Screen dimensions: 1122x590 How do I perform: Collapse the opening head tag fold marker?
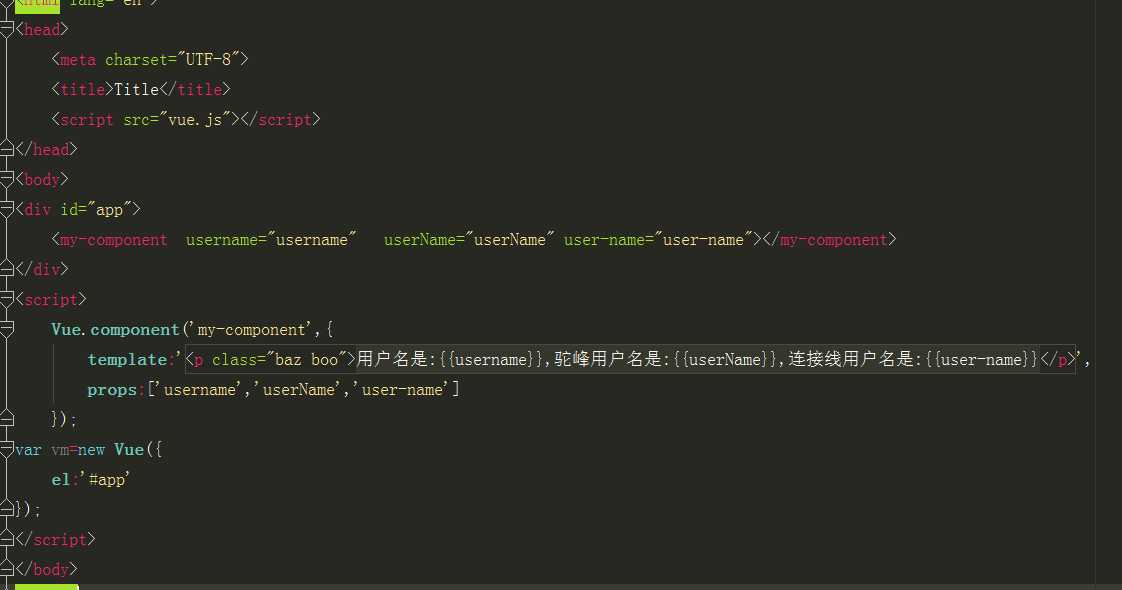pos(6,29)
